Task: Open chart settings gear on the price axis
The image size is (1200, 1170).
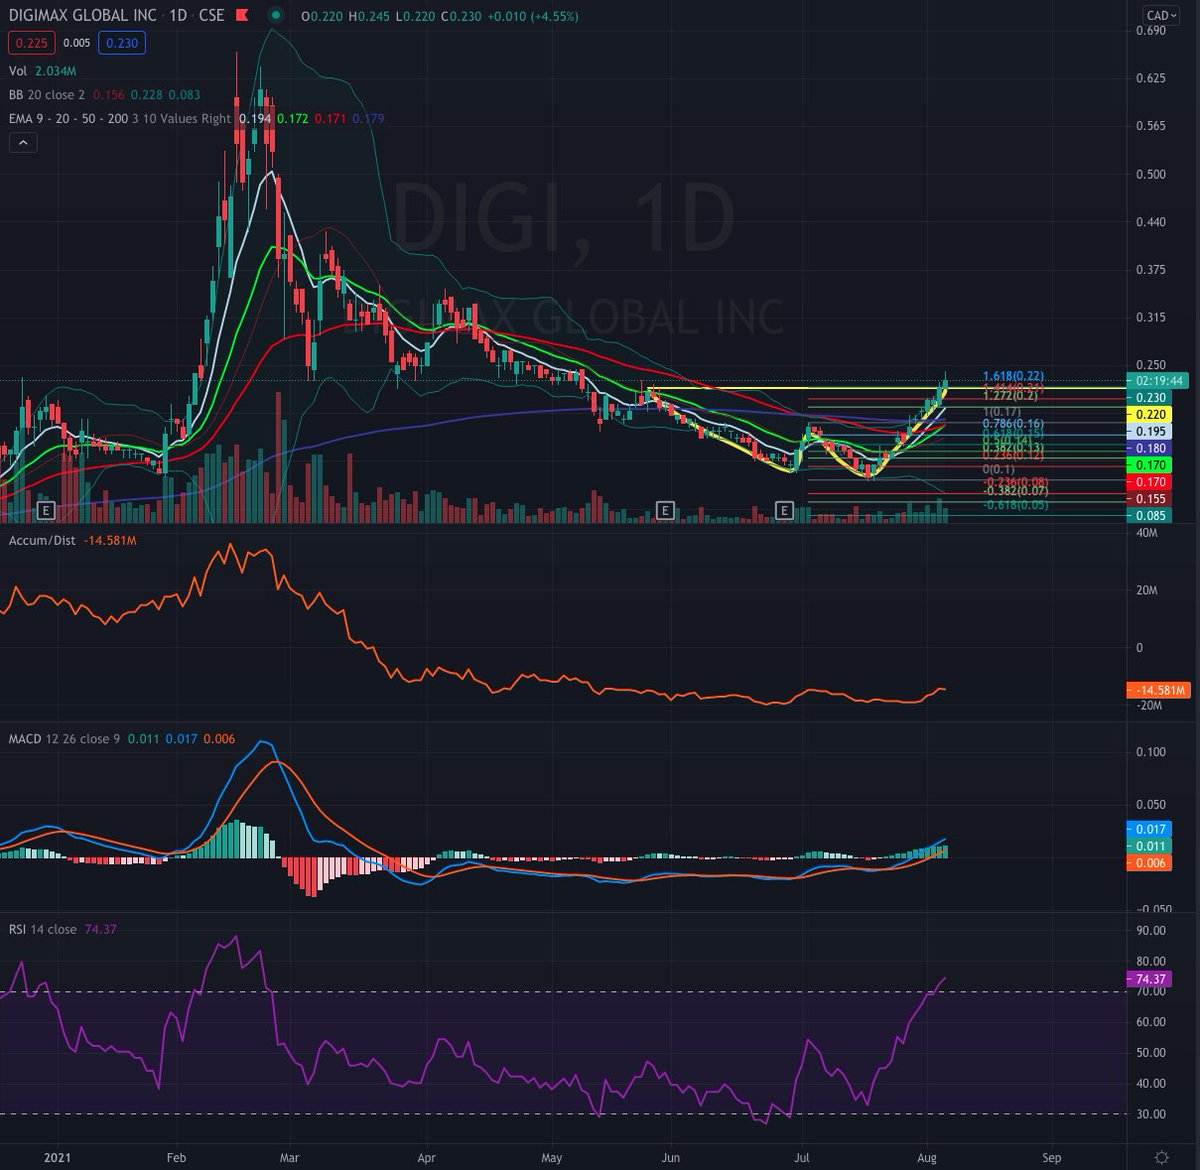Action: 1160,1156
